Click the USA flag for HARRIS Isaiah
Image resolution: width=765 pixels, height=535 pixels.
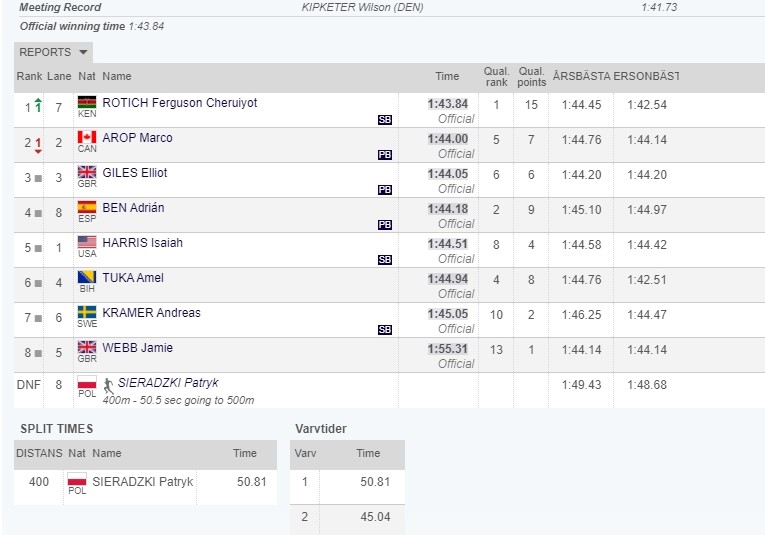click(x=87, y=243)
